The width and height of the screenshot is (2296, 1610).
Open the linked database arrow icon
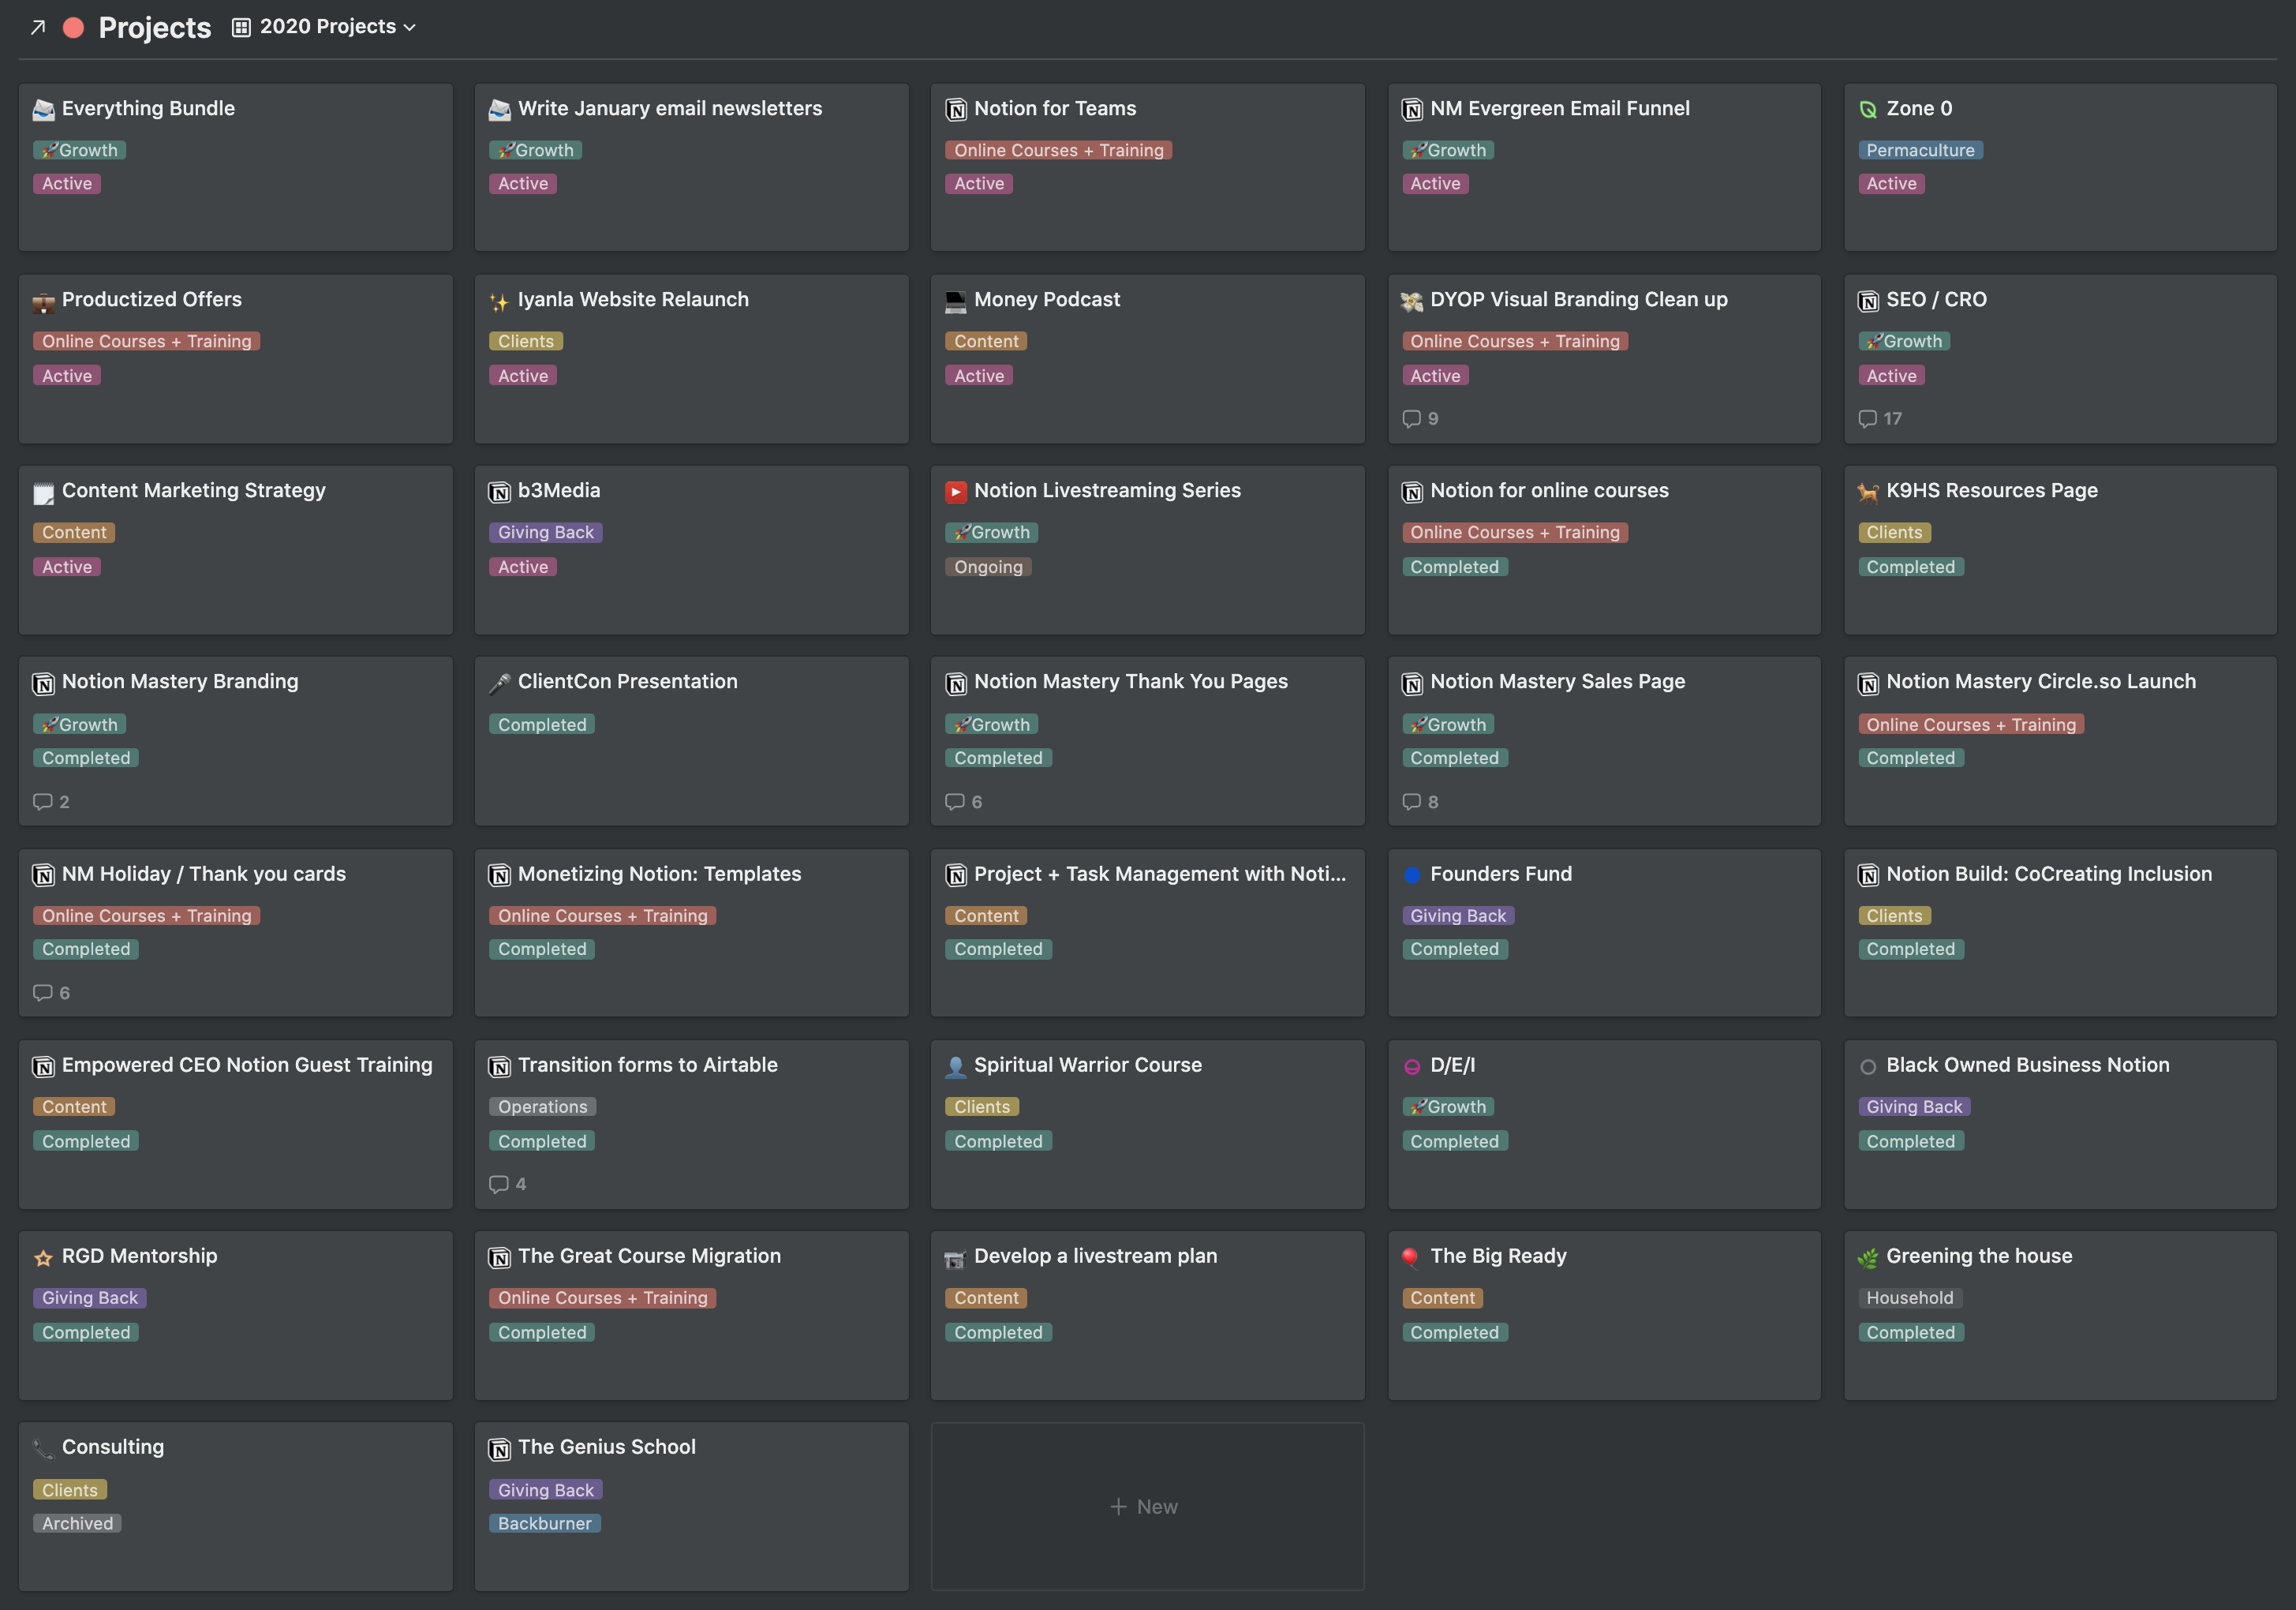coord(38,27)
